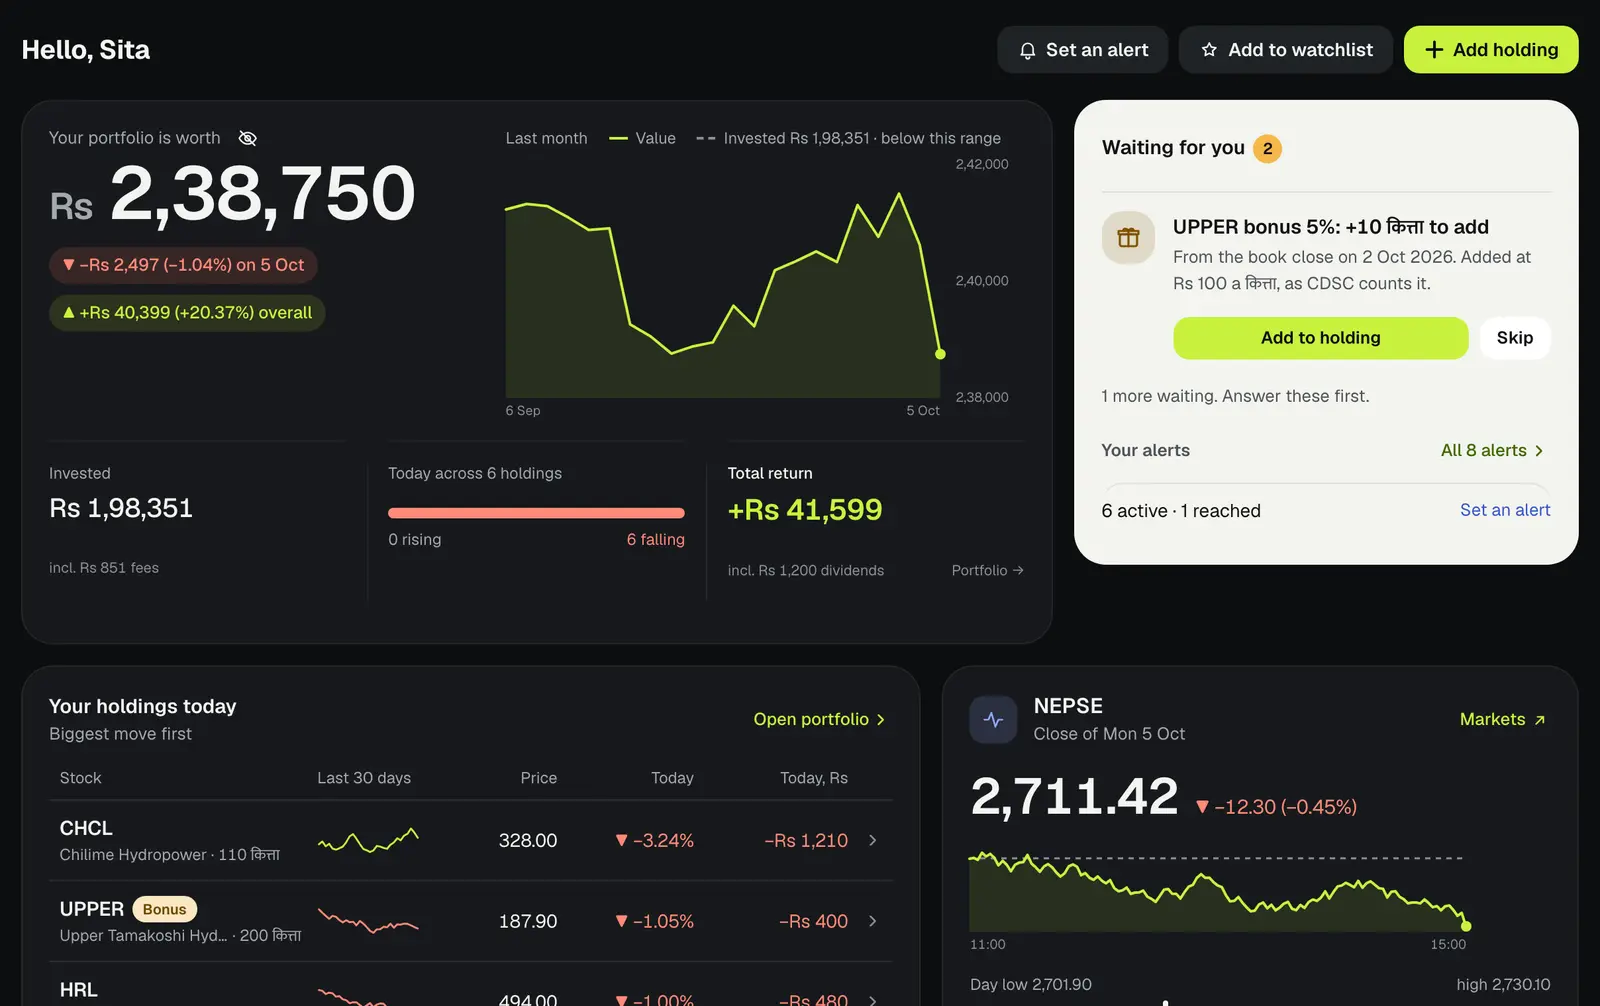
Task: Open All 8 alerts link
Action: pos(1492,450)
